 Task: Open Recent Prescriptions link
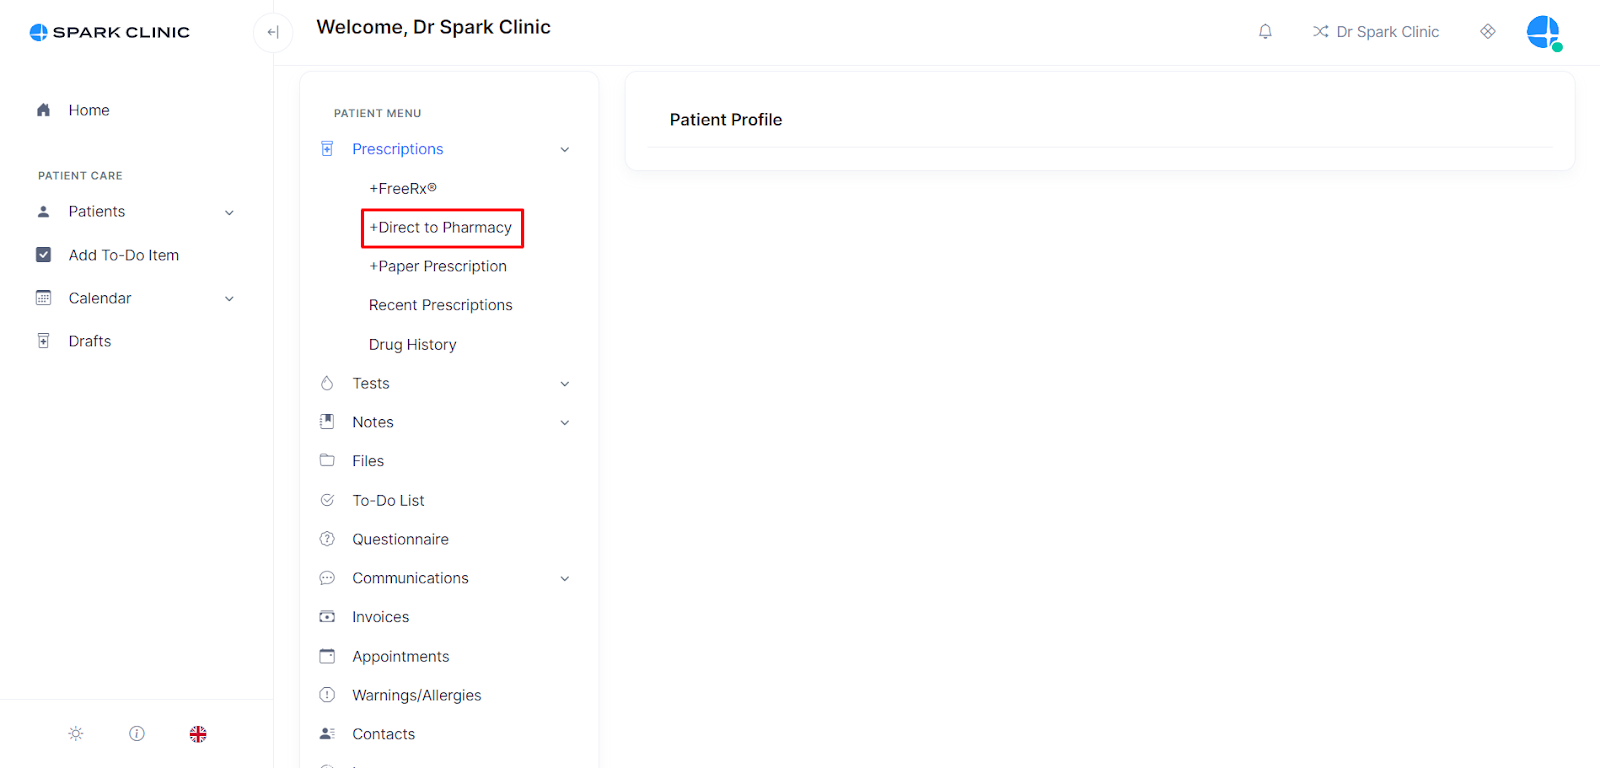[441, 305]
